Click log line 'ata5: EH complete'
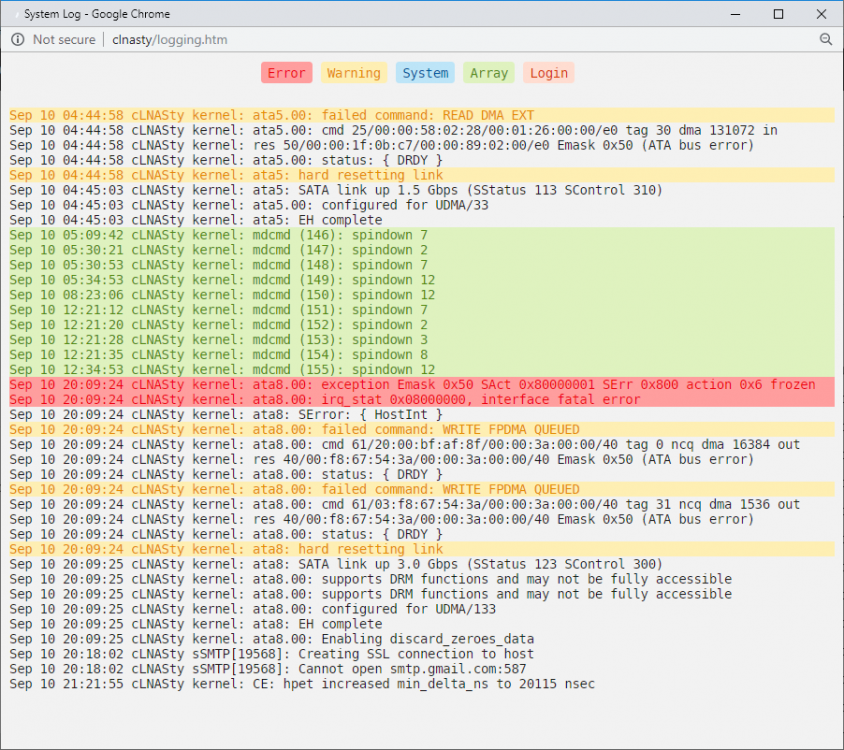Screen dimensions: 844x750 pyautogui.click(x=196, y=220)
